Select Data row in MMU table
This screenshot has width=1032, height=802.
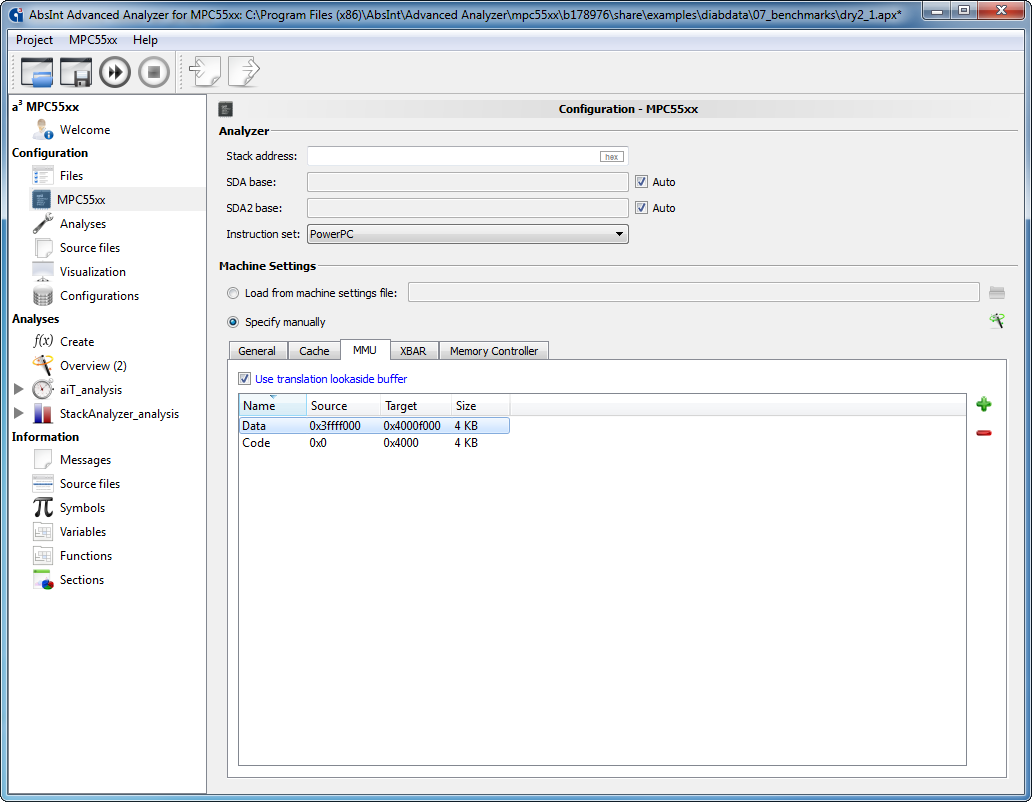click(374, 426)
